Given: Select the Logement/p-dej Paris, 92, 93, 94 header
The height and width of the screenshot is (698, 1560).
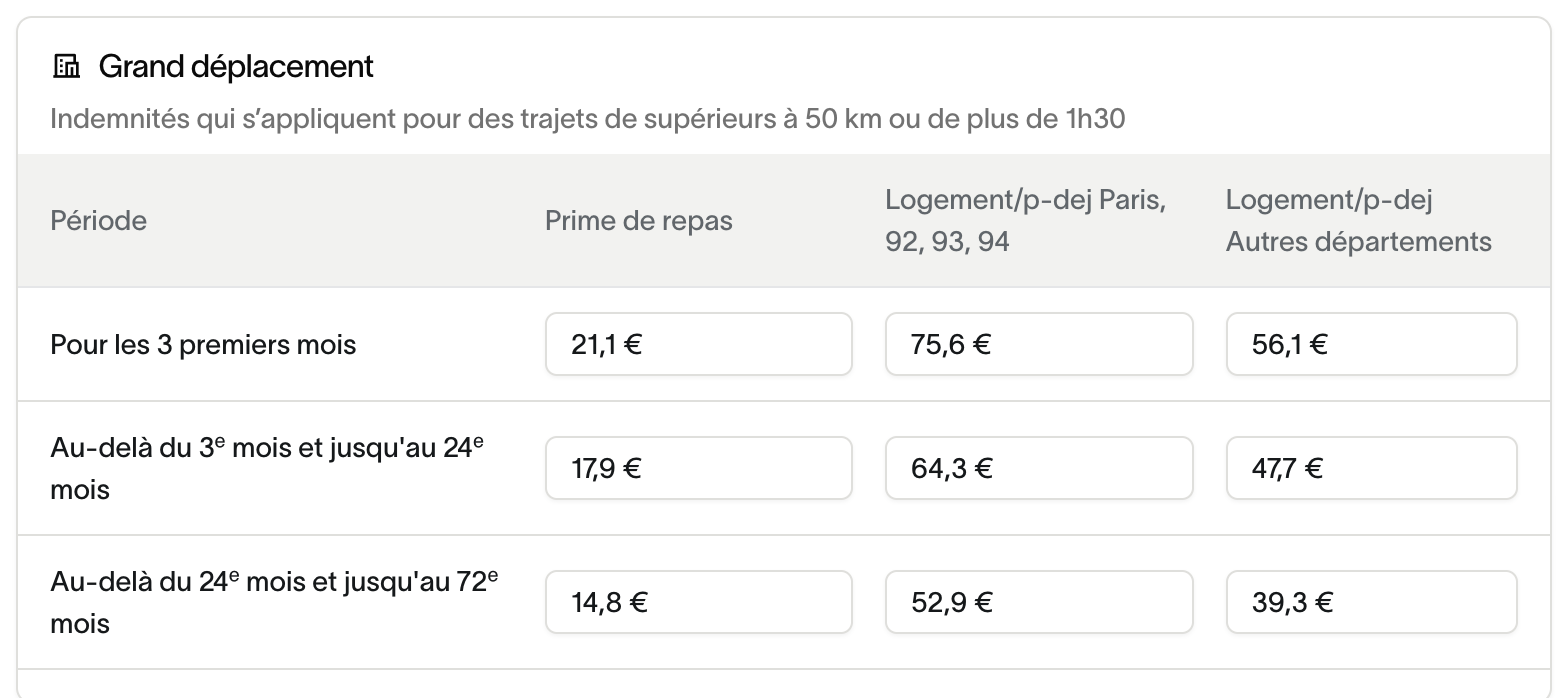Looking at the screenshot, I should [1027, 220].
